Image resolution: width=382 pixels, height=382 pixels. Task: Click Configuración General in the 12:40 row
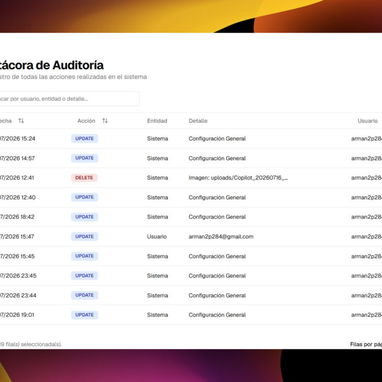point(217,197)
